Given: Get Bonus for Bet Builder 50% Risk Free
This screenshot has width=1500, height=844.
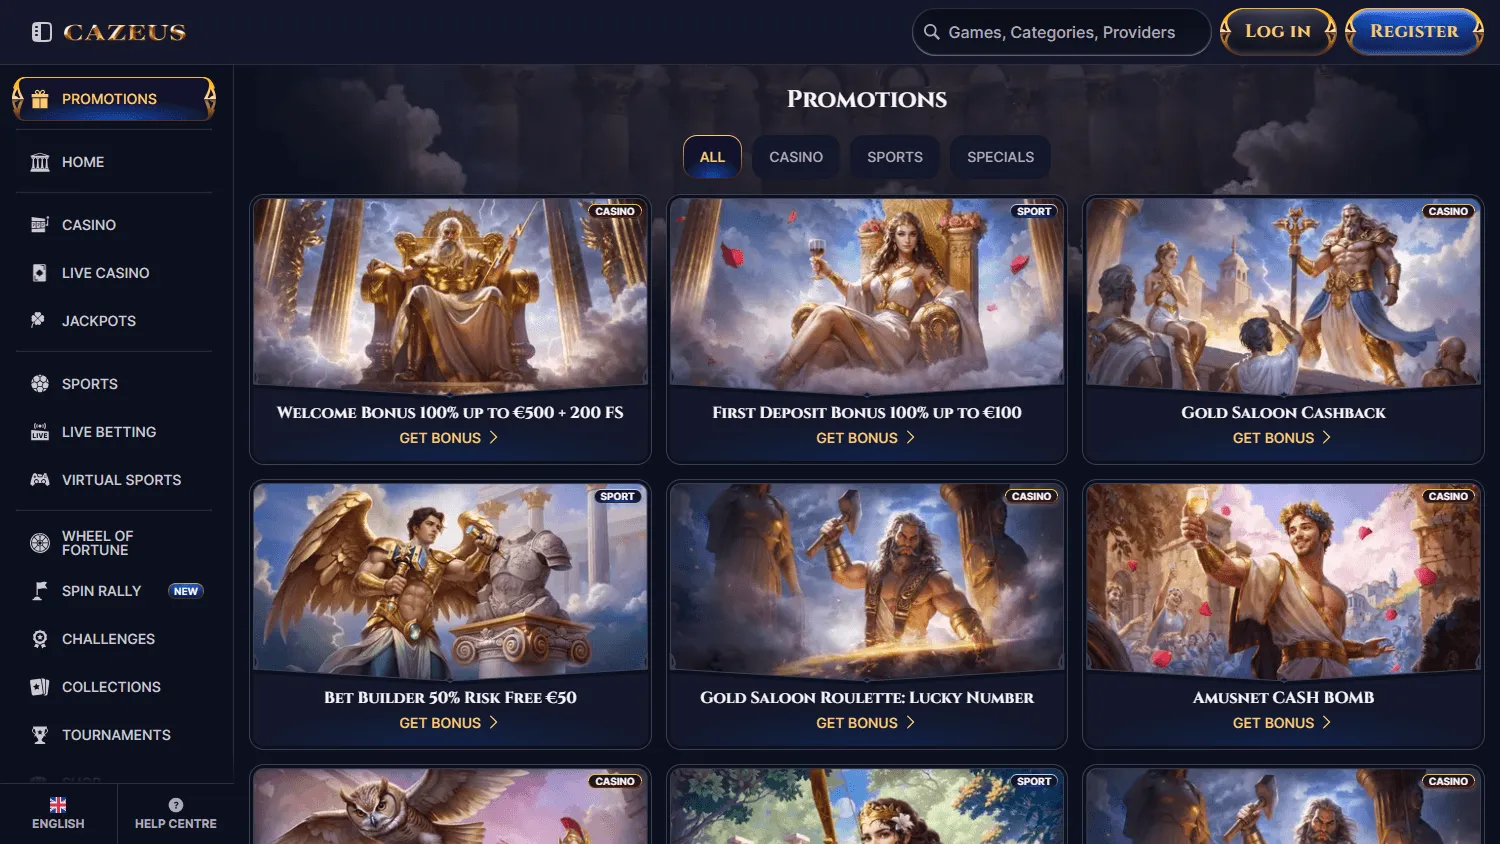Looking at the screenshot, I should coord(449,723).
